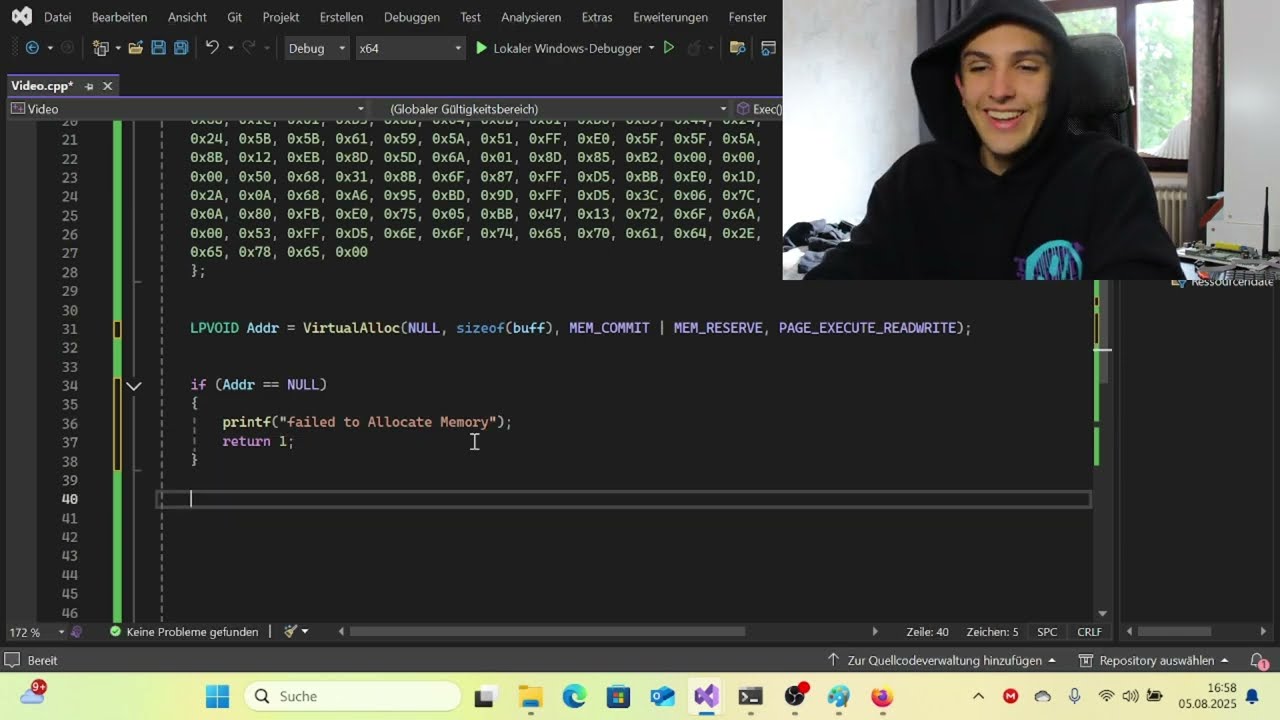1280x720 pixels.
Task: Click Keine Probleme gefunden status indicator
Action: click(184, 632)
